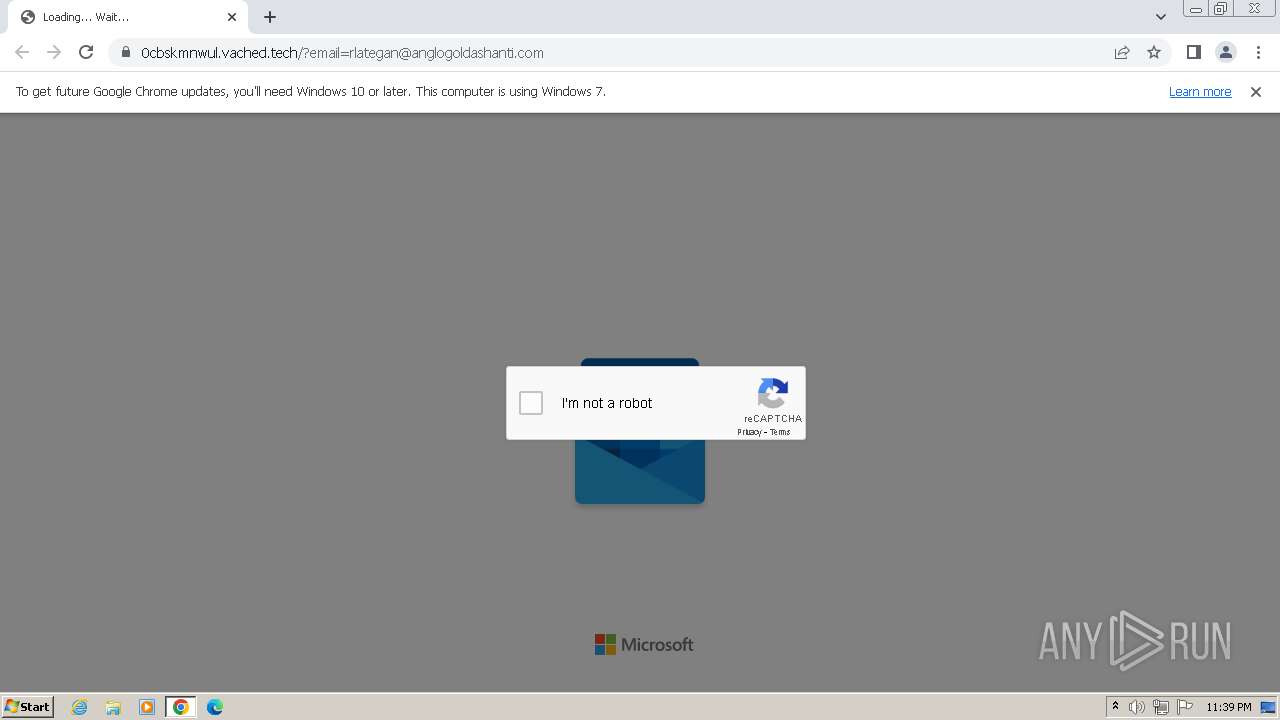Viewport: 1280px width, 720px height.
Task: Switch to Chrome taskbar button
Action: [181, 707]
